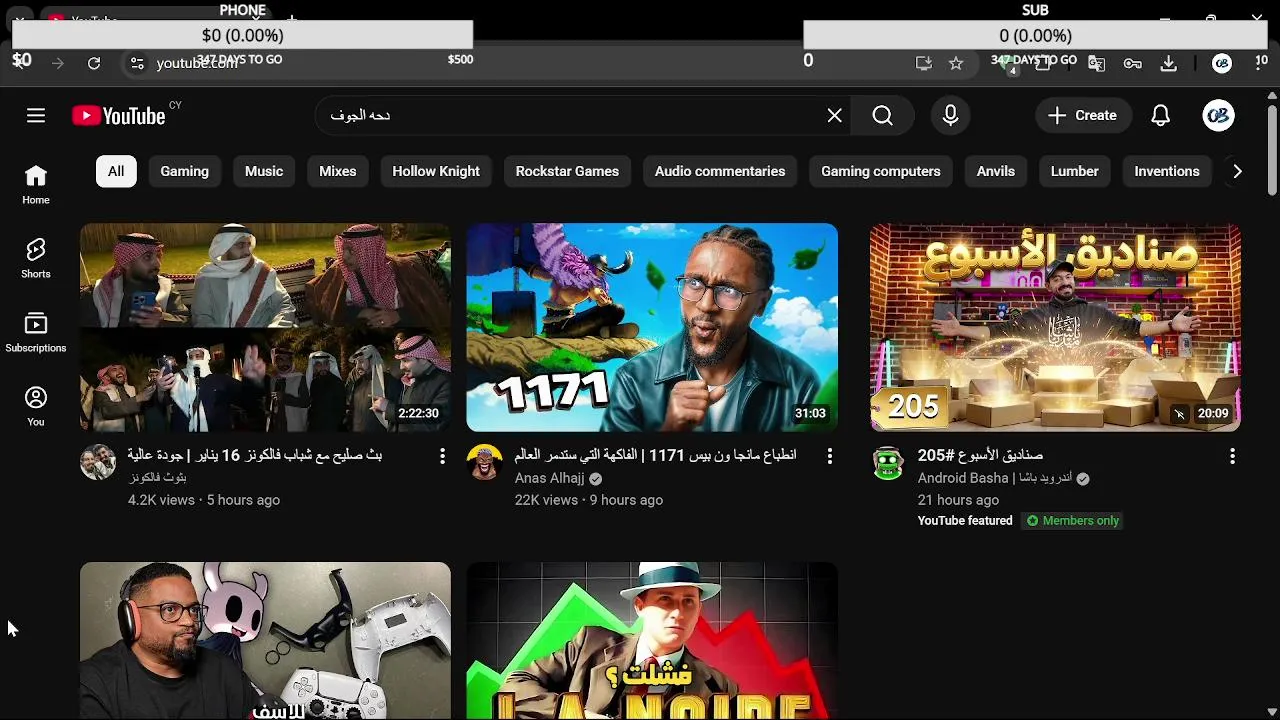Select the Audio commentaries filter chip

click(720, 171)
